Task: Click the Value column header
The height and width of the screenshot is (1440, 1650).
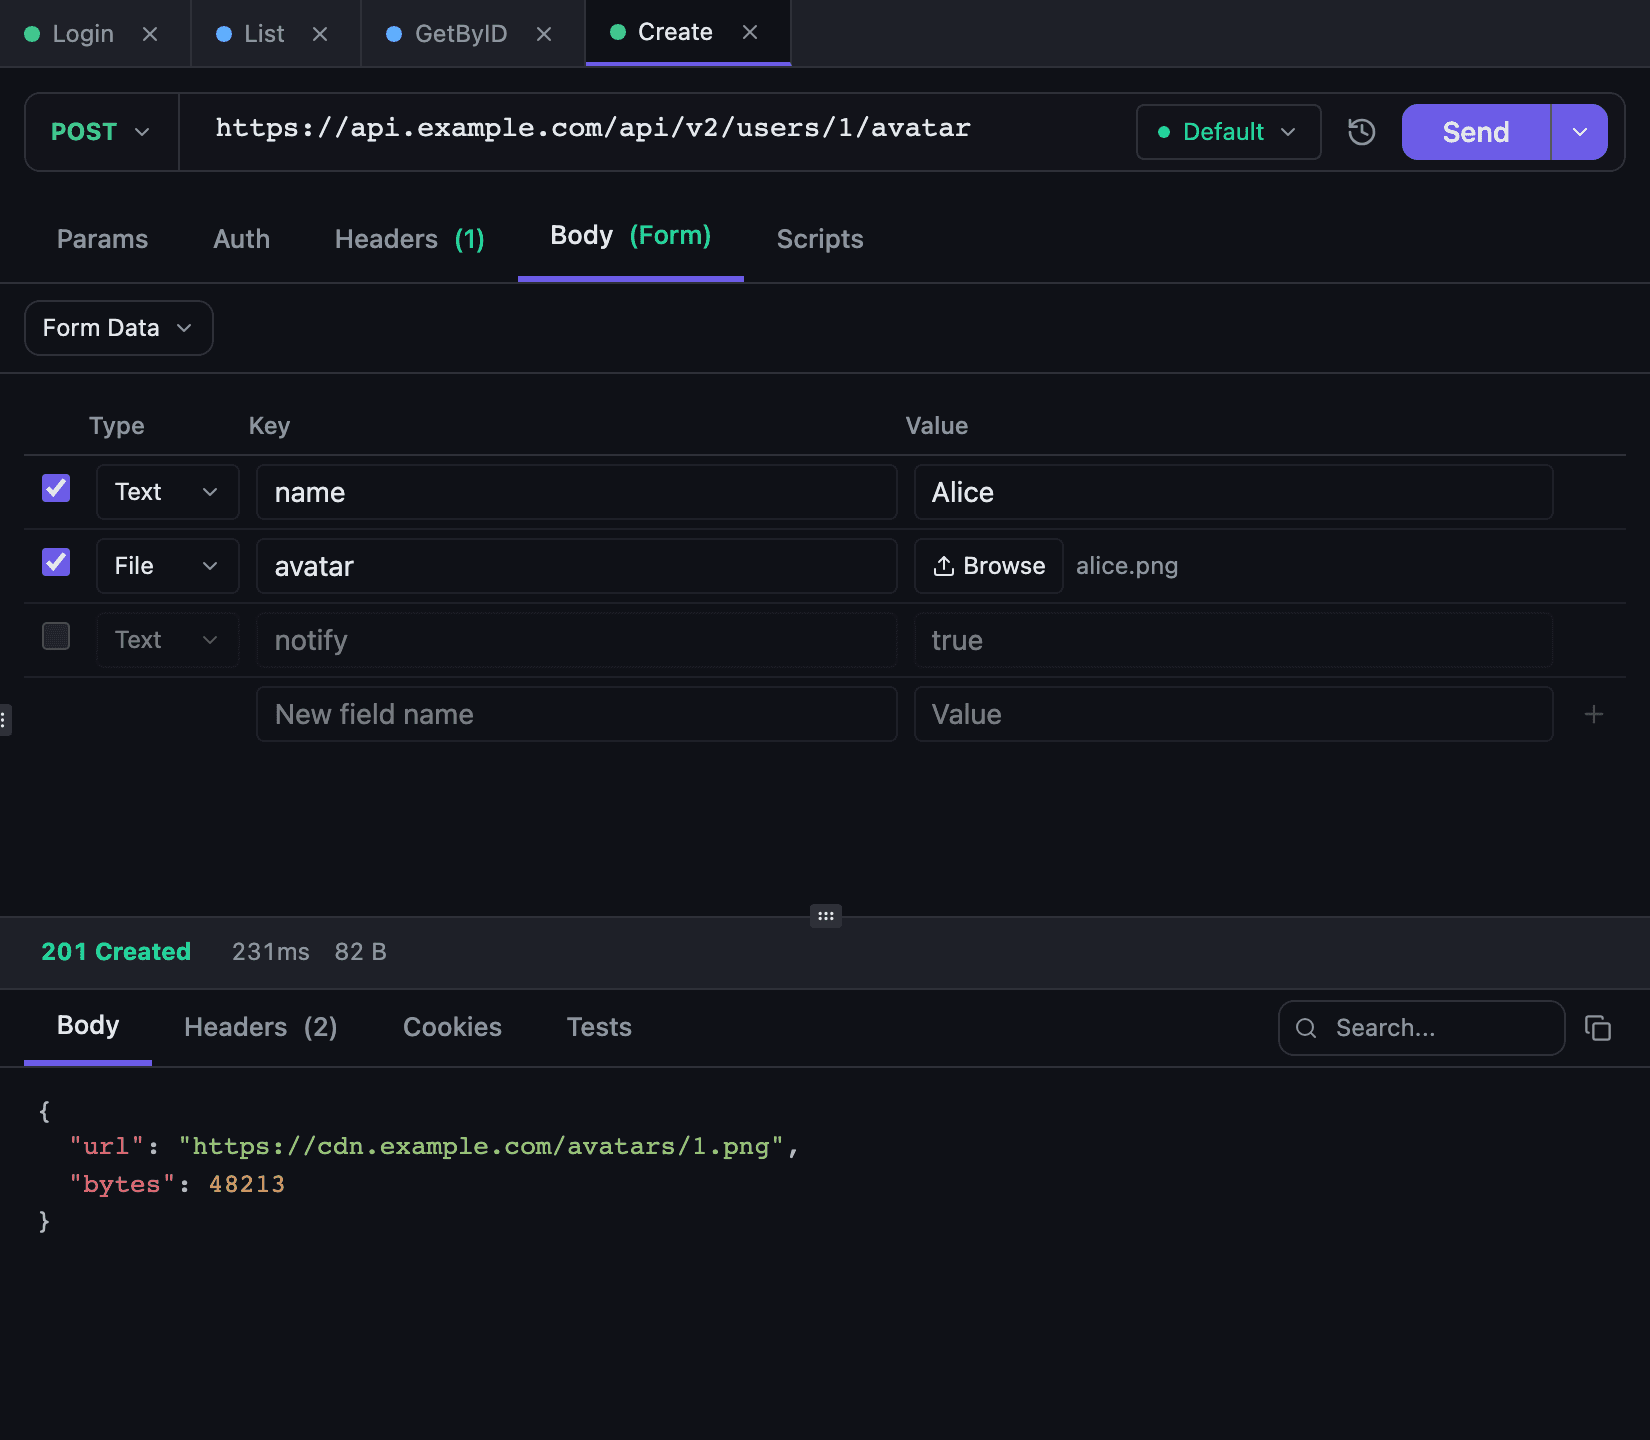Action: [937, 426]
